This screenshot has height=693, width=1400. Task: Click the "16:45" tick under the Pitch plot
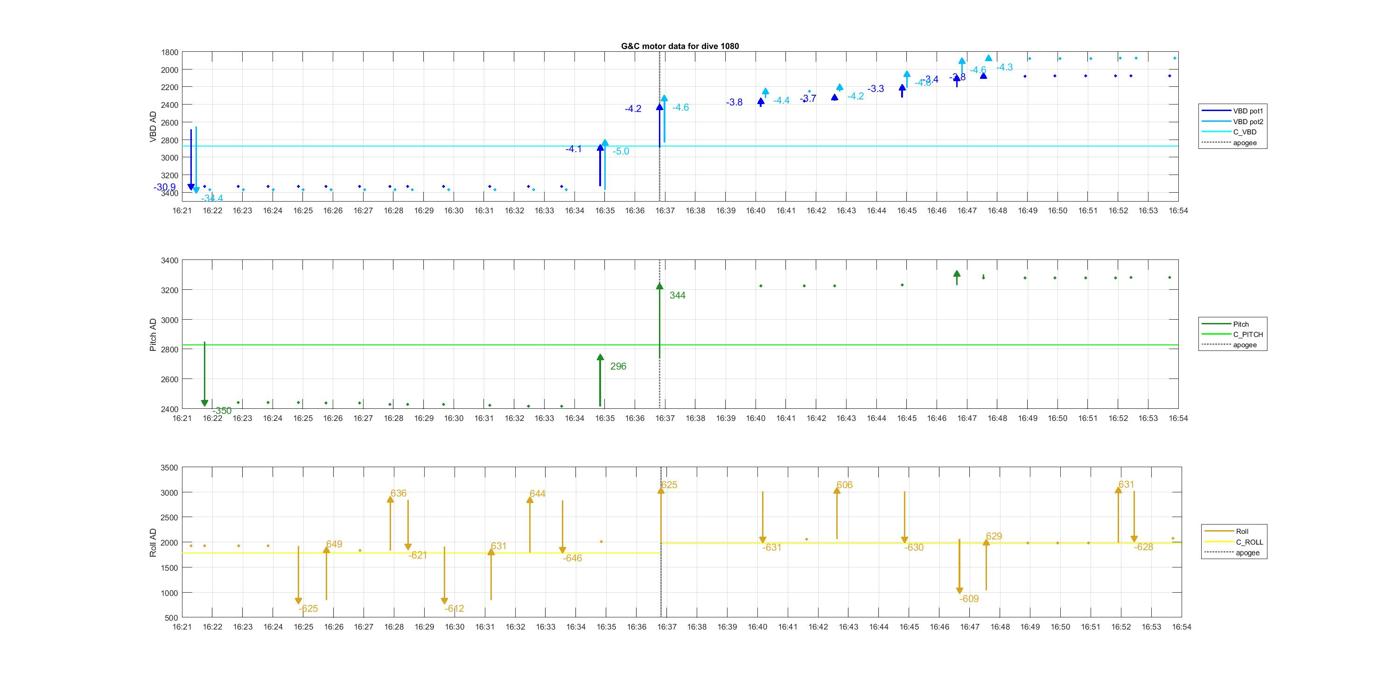[x=907, y=418]
